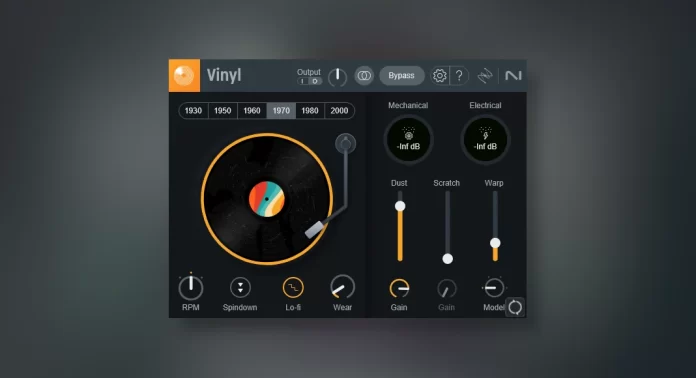
Task: Select the 2000 era tab
Action: tap(339, 110)
